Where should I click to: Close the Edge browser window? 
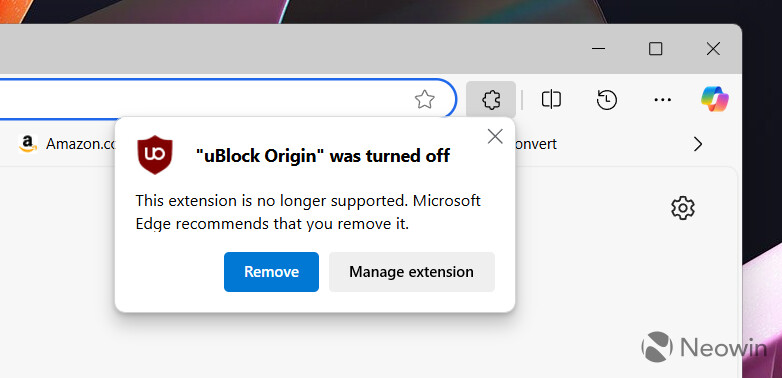pos(713,49)
